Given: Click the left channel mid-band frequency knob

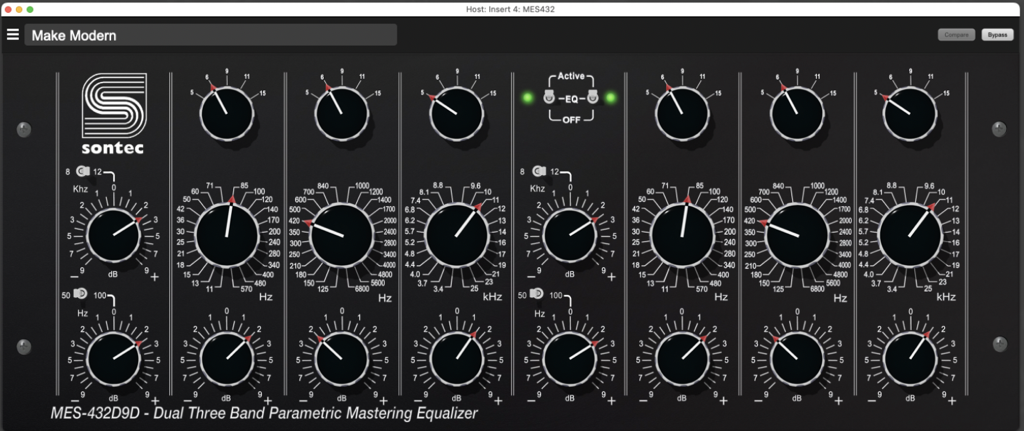Looking at the screenshot, I should point(341,236).
